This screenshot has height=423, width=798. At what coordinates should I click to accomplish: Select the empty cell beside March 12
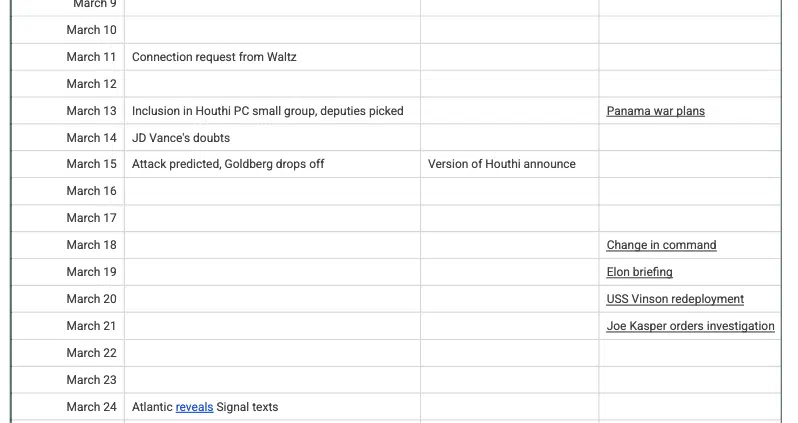pos(273,84)
